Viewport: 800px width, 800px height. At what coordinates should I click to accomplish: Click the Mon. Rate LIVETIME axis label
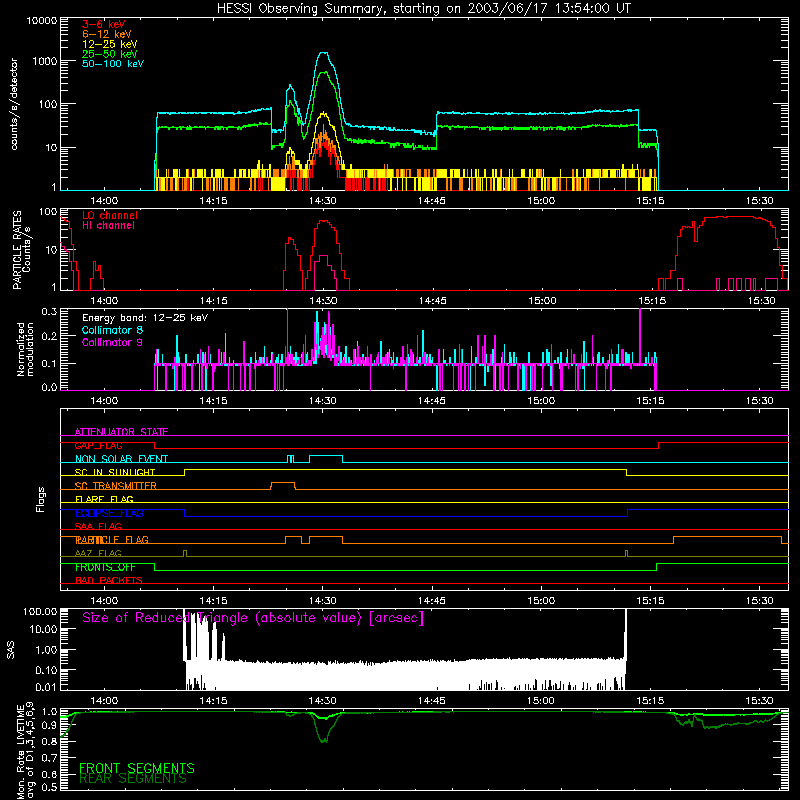pos(25,751)
